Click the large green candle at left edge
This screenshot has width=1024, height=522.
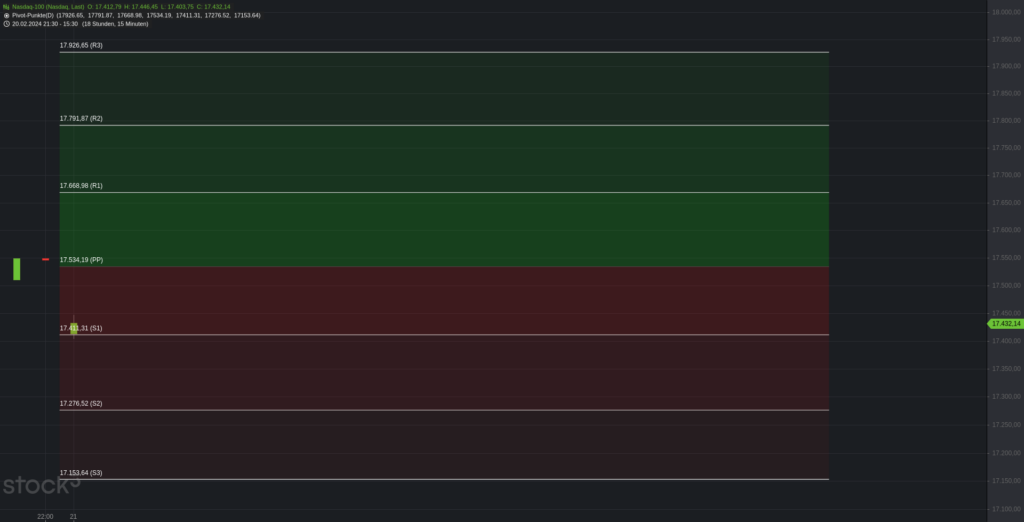(x=17, y=269)
